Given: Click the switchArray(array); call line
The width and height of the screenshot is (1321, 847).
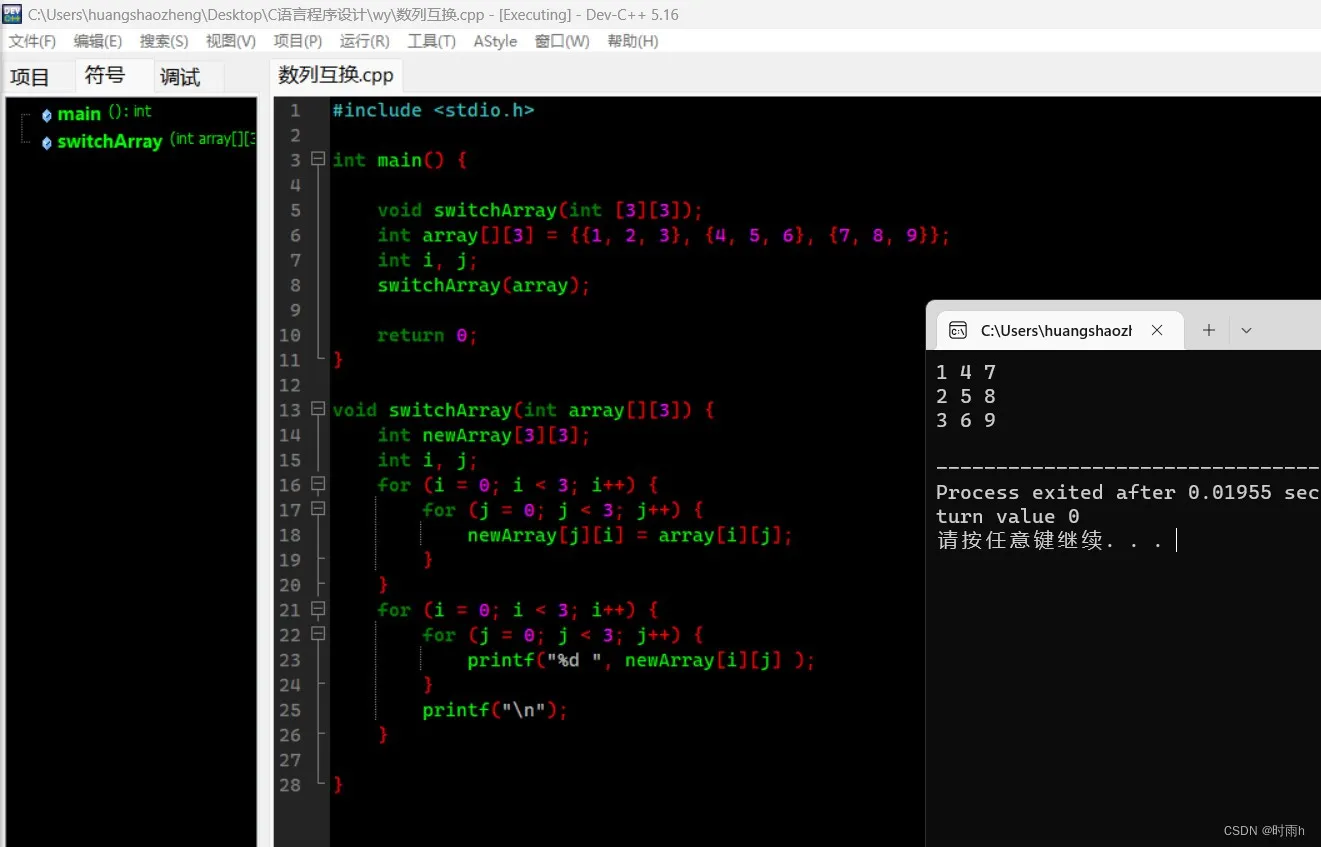Looking at the screenshot, I should [484, 285].
